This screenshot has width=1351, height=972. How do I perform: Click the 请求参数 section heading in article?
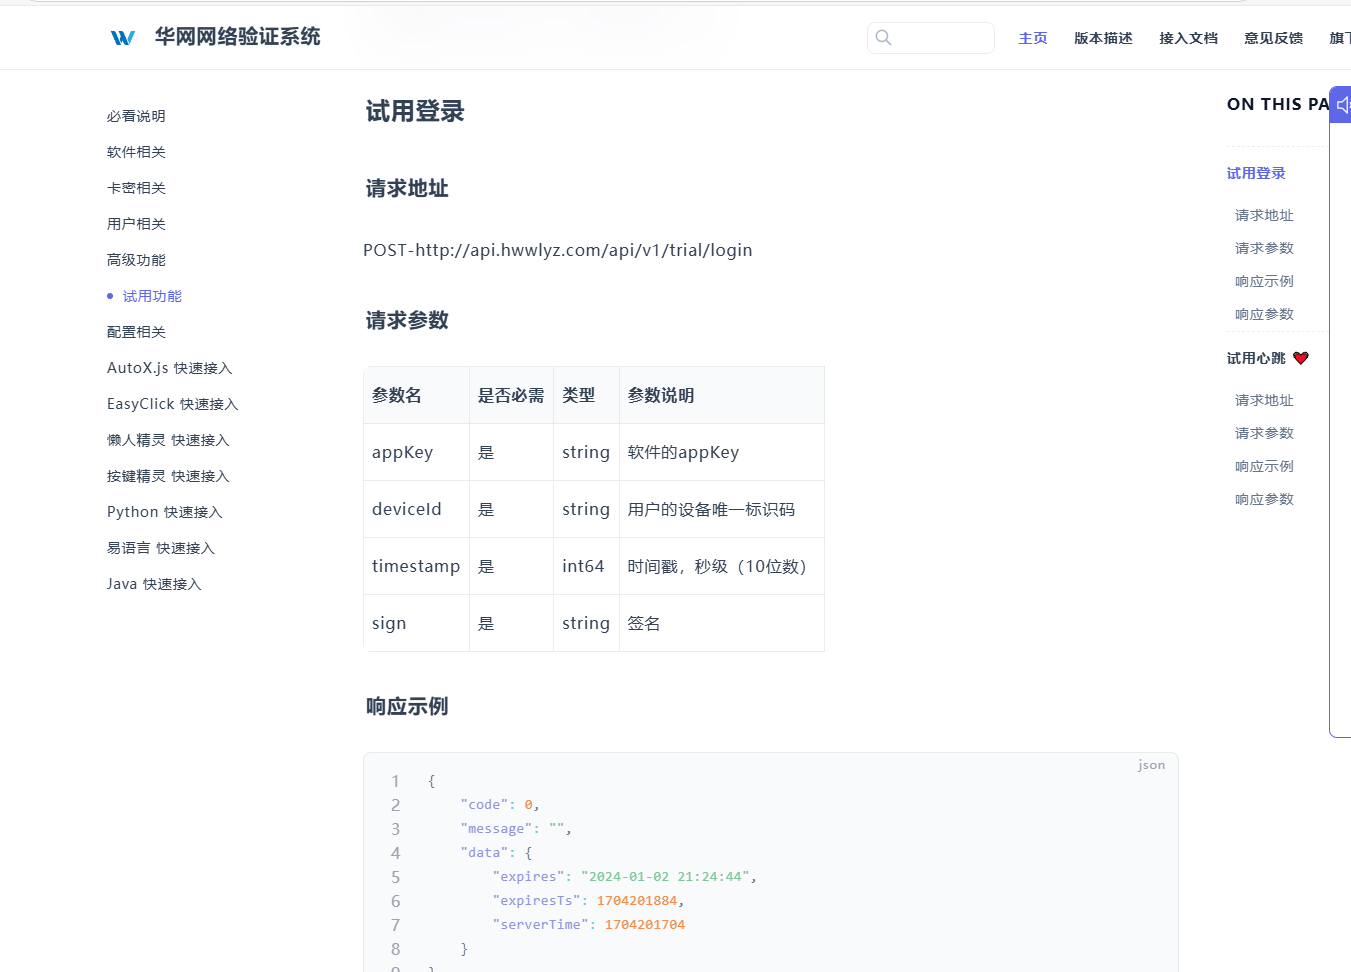pyautogui.click(x=407, y=320)
